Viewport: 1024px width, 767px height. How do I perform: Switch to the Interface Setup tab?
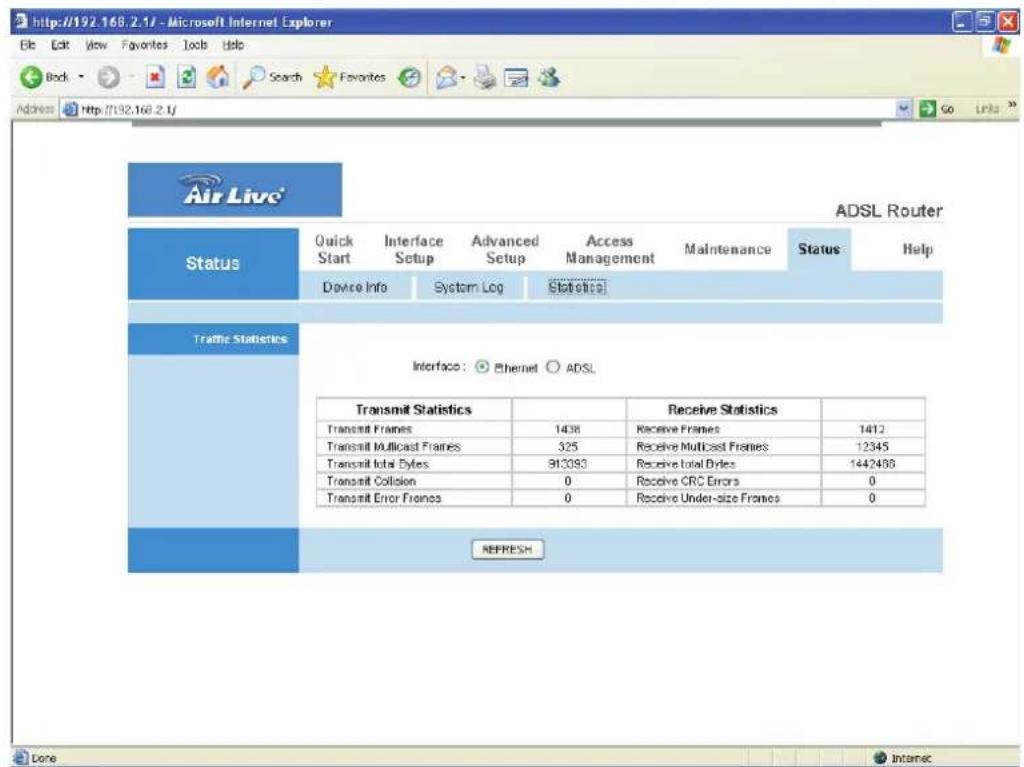click(414, 250)
